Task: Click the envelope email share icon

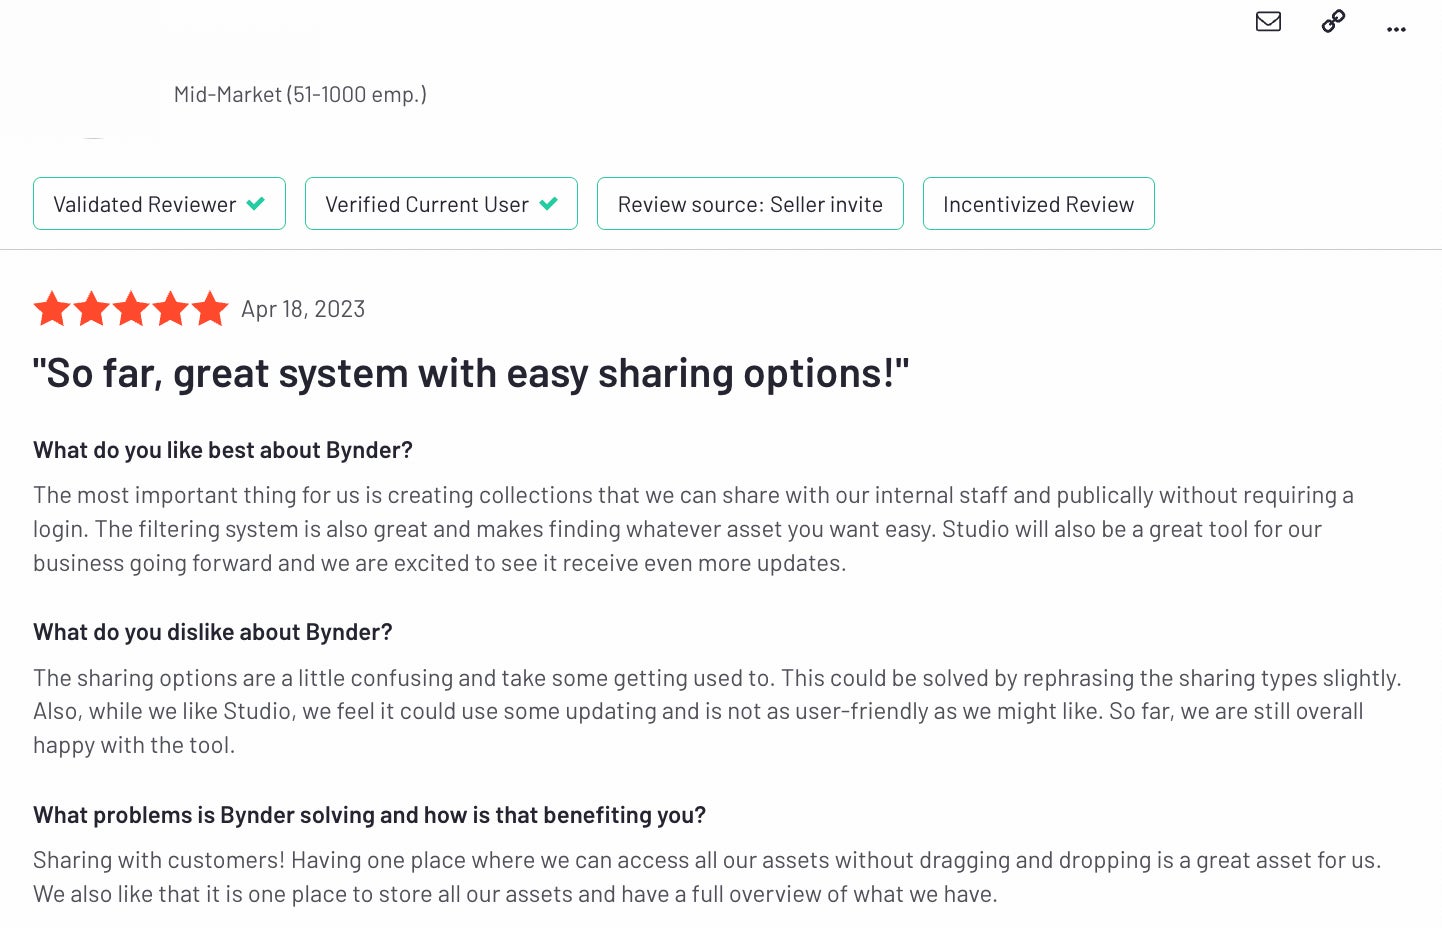Action: [x=1268, y=21]
